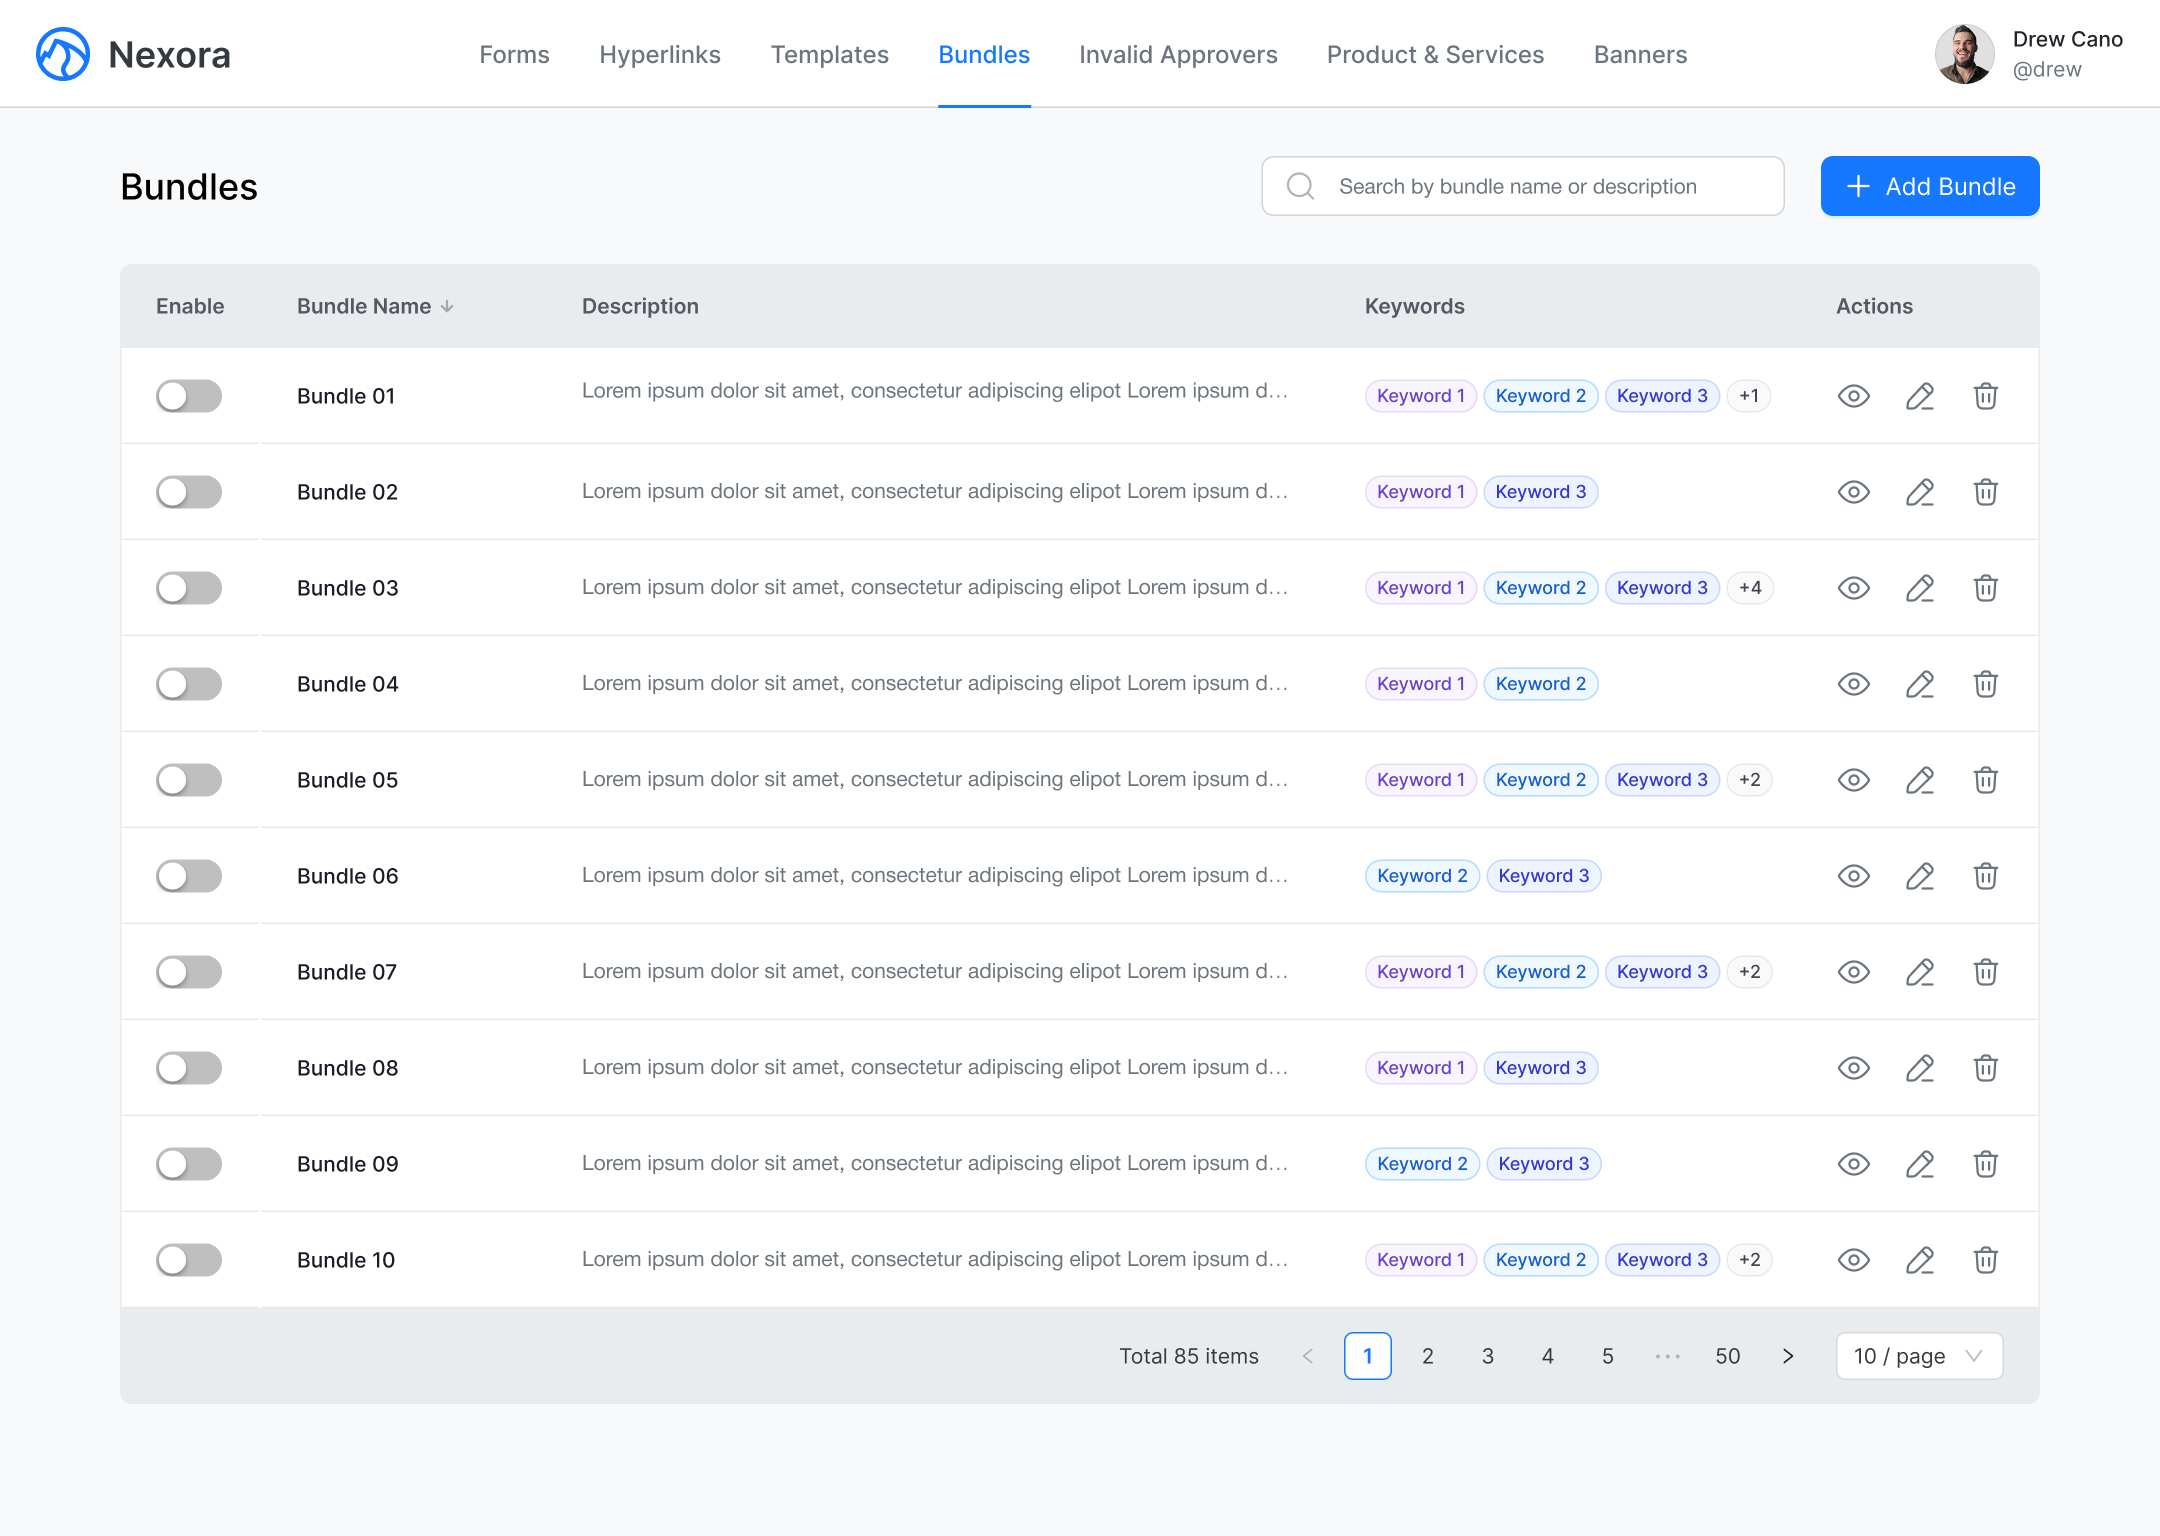Image resolution: width=2160 pixels, height=1536 pixels.
Task: Click the eye icon for Bundle 08
Action: coord(1853,1068)
